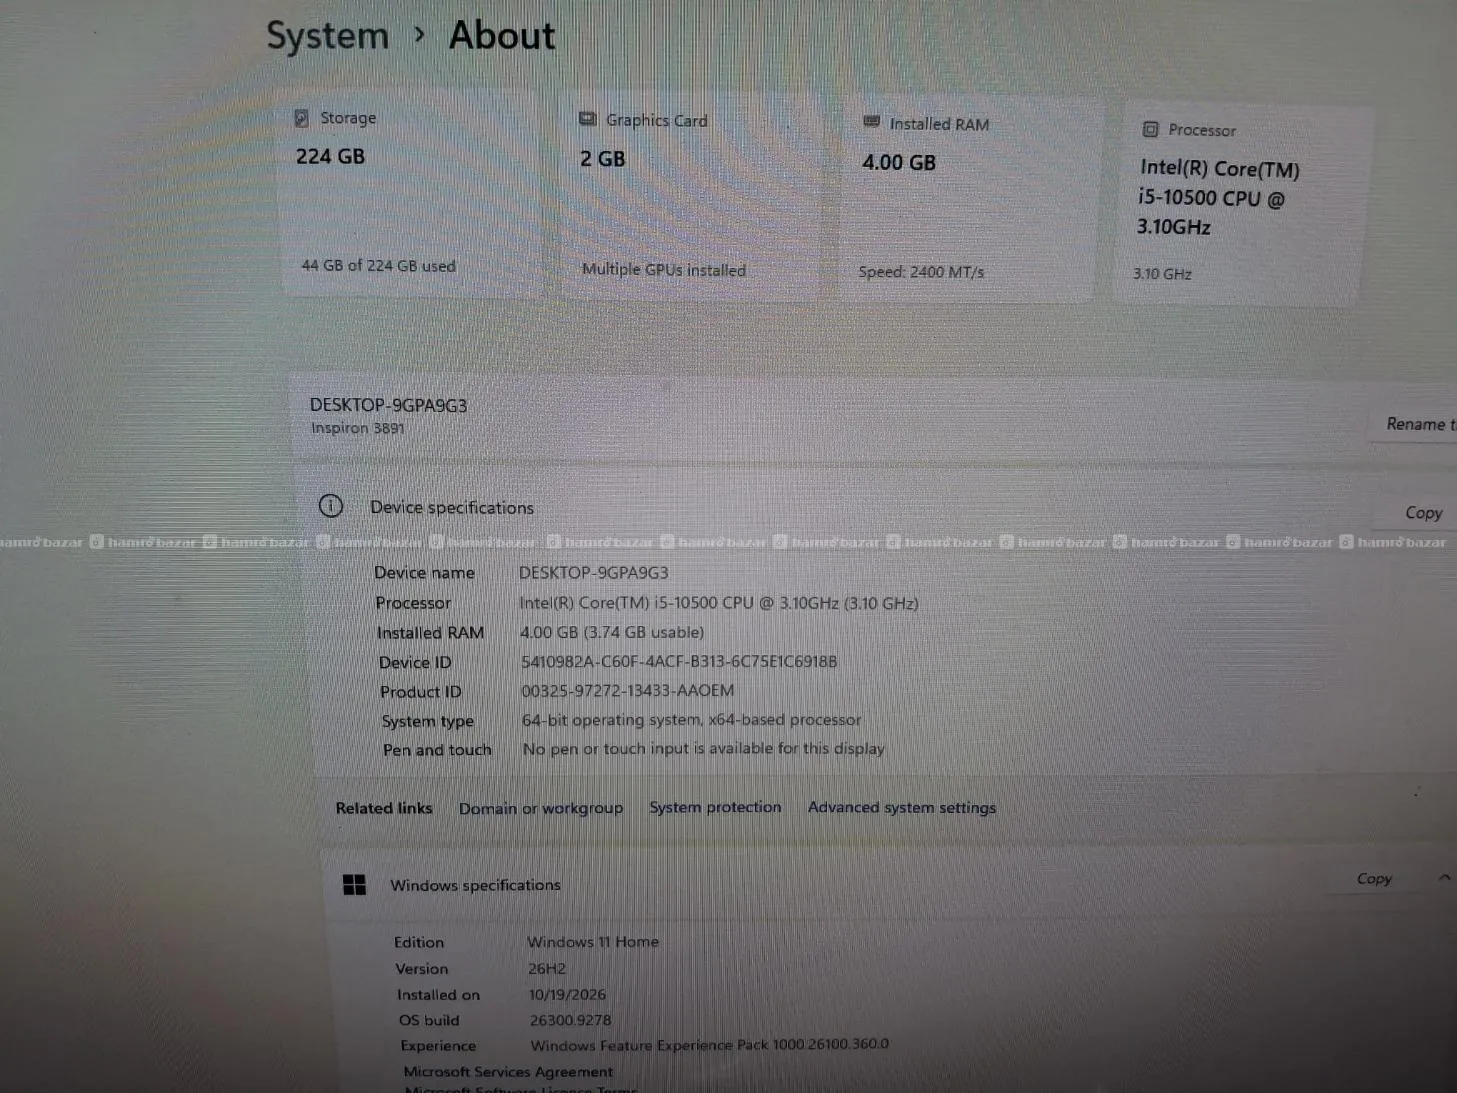
Task: Click the OS build 26300.9278 value
Action: pyautogui.click(x=570, y=1020)
